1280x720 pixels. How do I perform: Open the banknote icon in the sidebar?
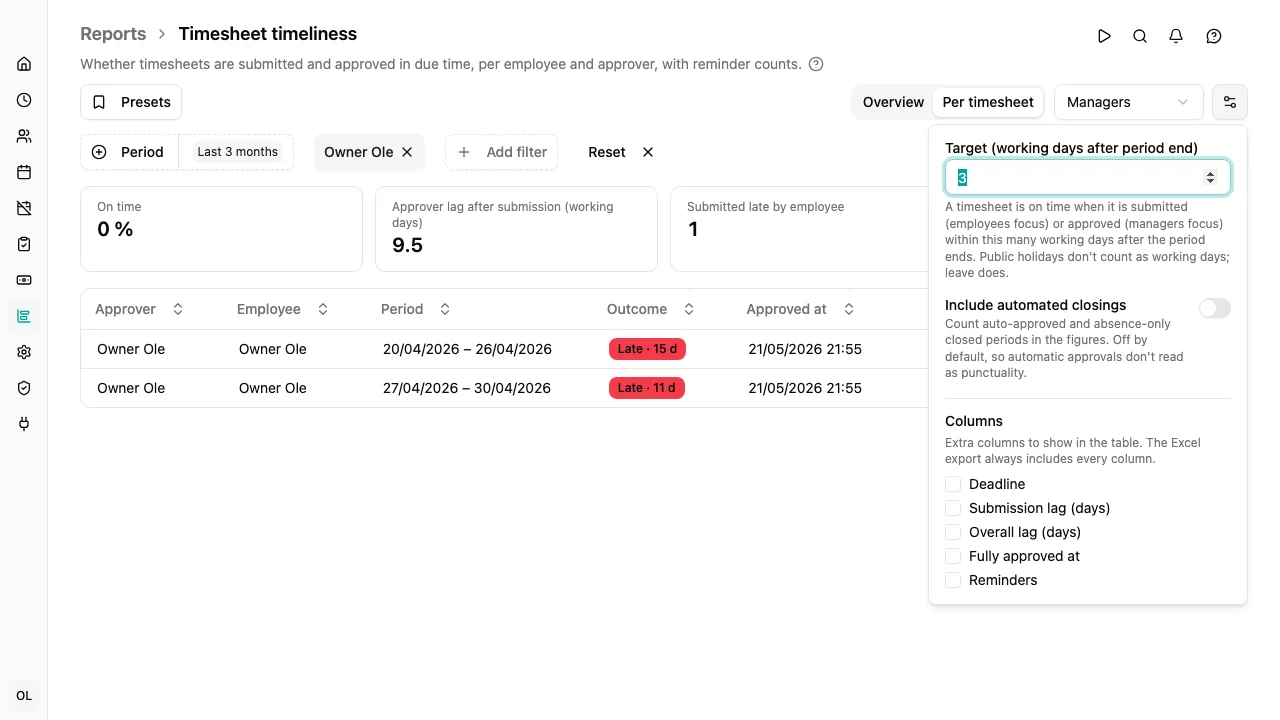(24, 280)
